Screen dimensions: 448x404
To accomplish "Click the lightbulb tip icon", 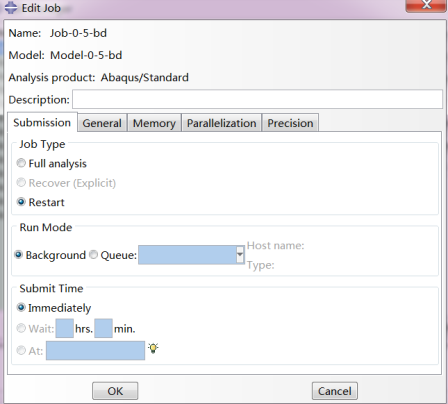I will [x=153, y=348].
